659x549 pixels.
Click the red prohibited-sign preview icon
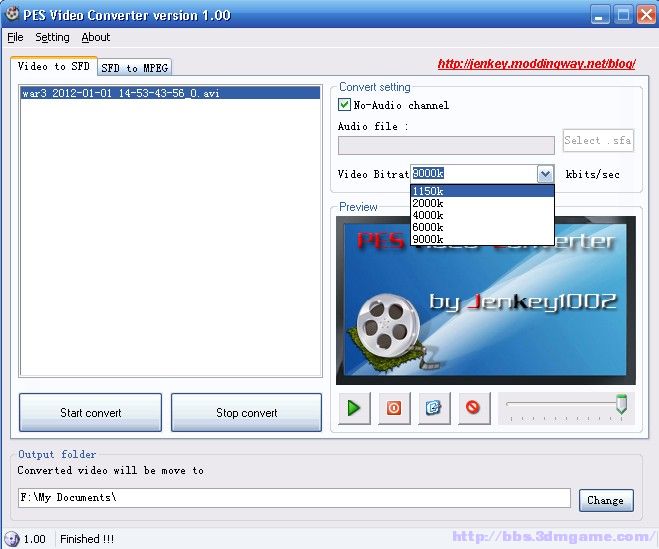click(474, 408)
